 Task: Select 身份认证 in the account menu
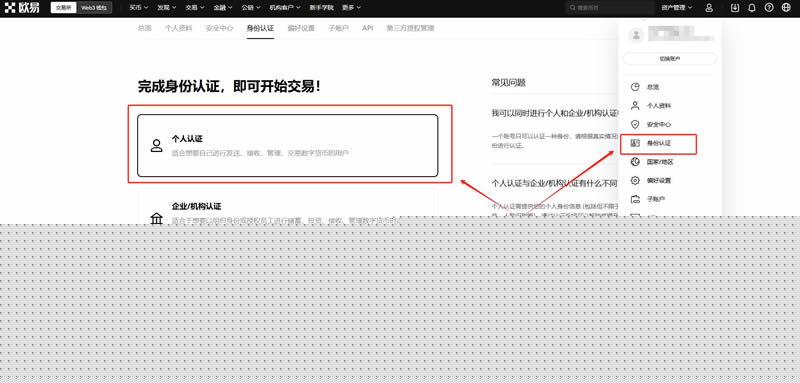point(659,143)
